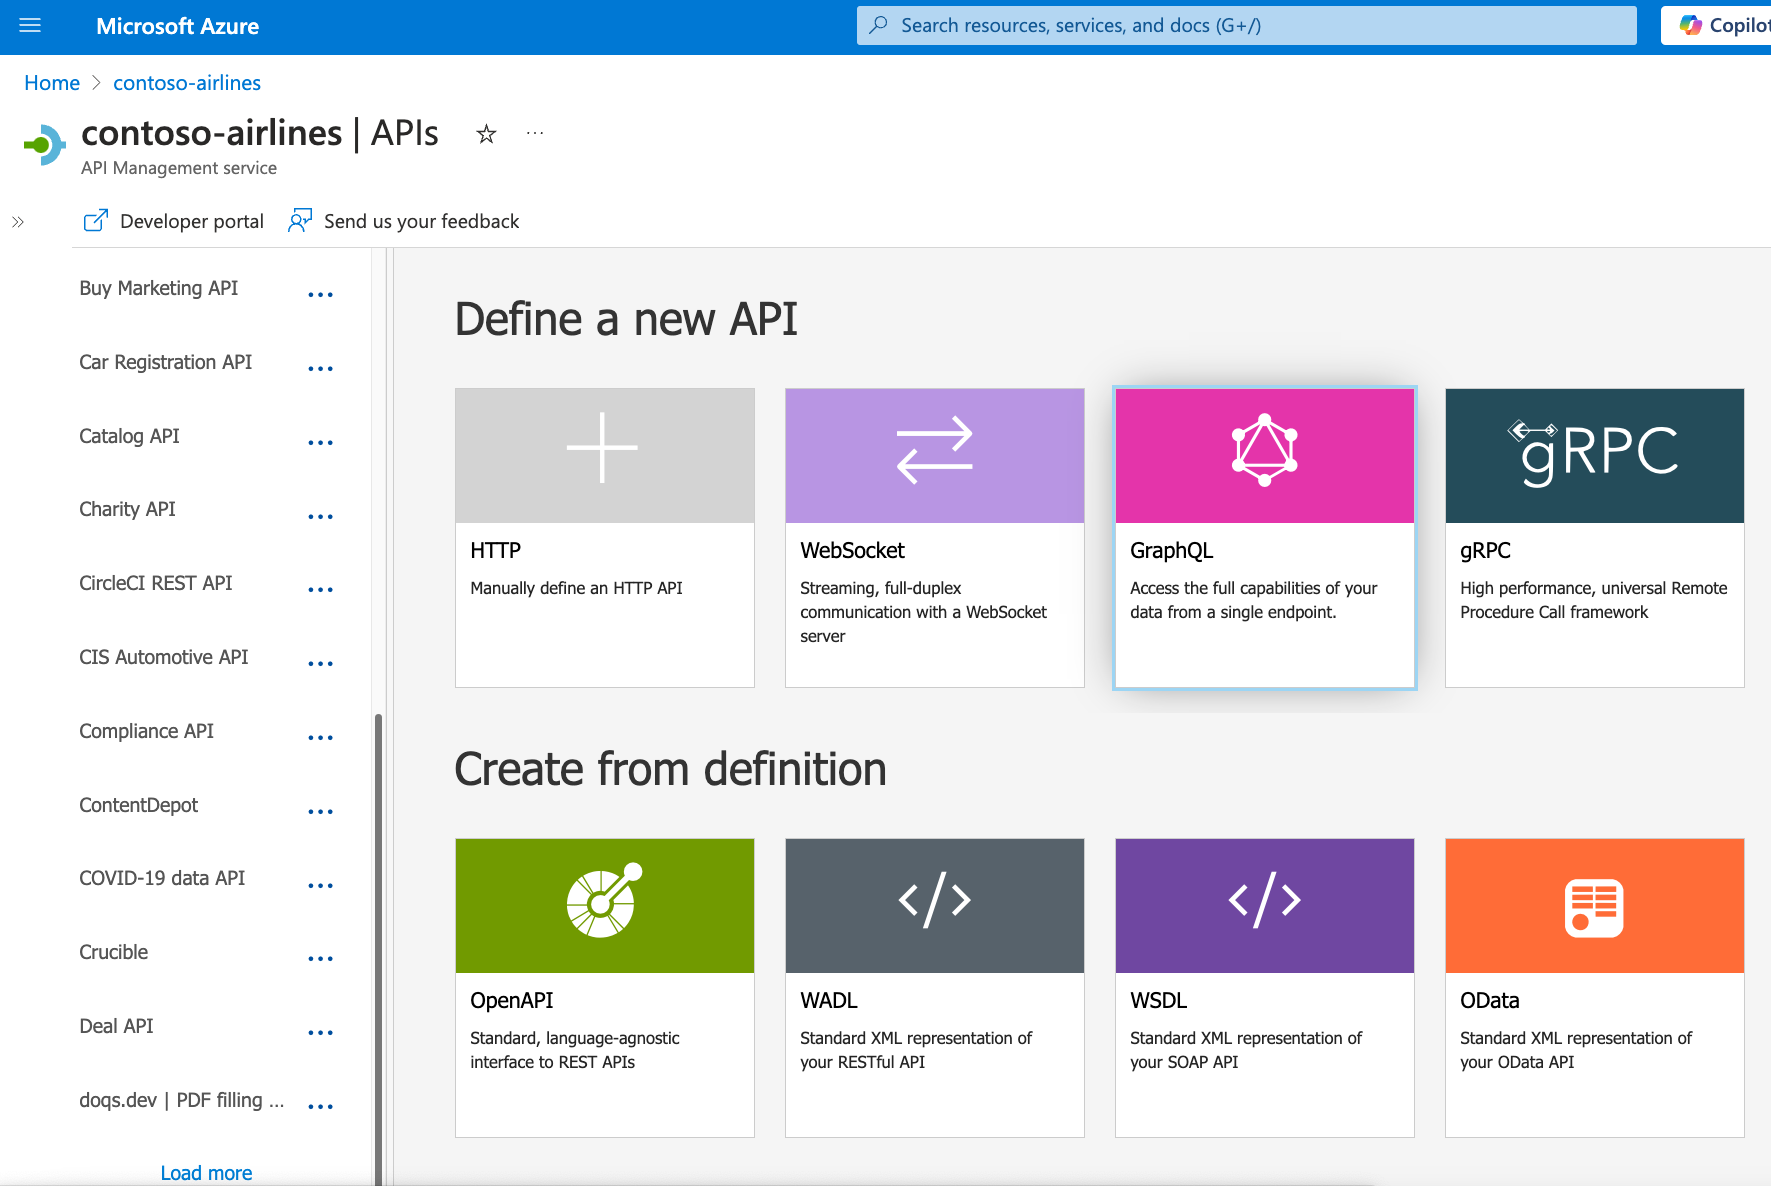Click the Load more link

click(206, 1173)
